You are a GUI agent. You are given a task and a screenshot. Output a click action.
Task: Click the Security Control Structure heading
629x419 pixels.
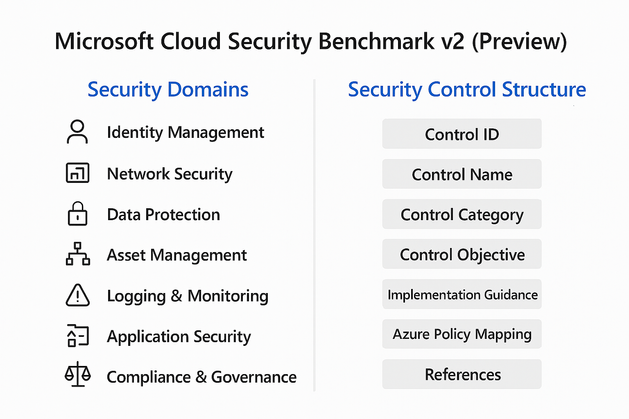point(467,90)
